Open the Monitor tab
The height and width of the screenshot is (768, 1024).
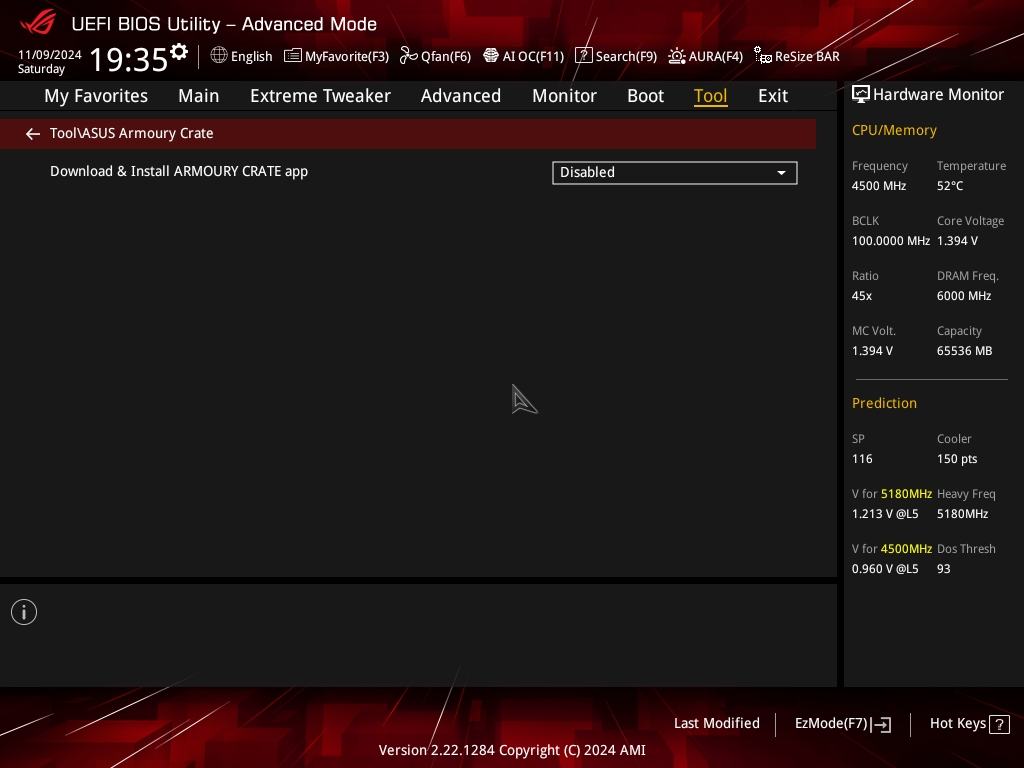click(564, 96)
